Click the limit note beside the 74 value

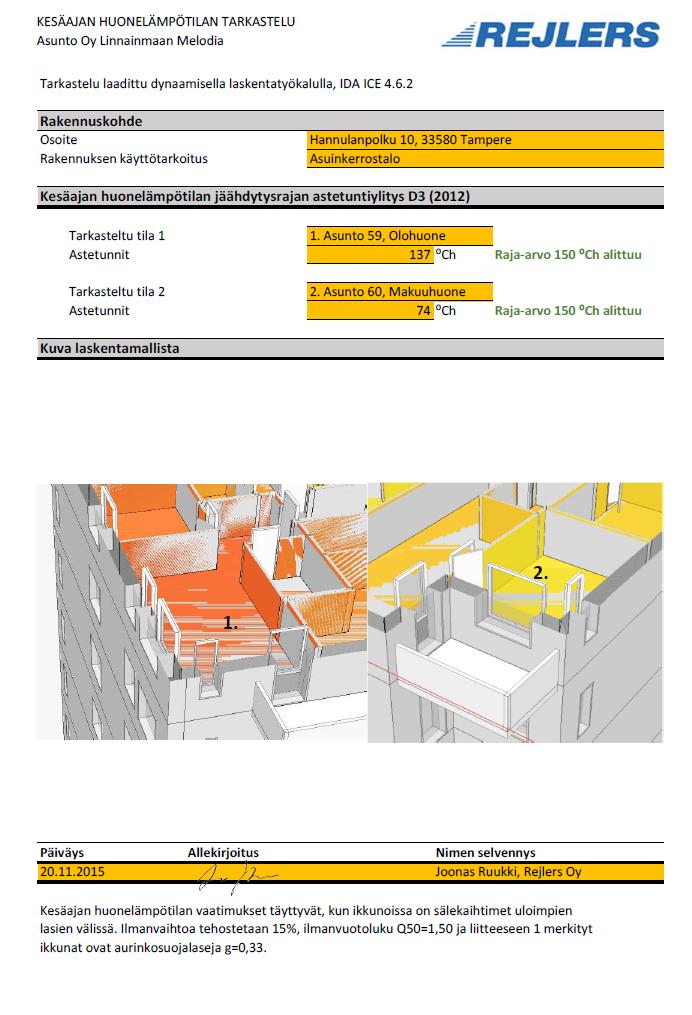coord(568,311)
